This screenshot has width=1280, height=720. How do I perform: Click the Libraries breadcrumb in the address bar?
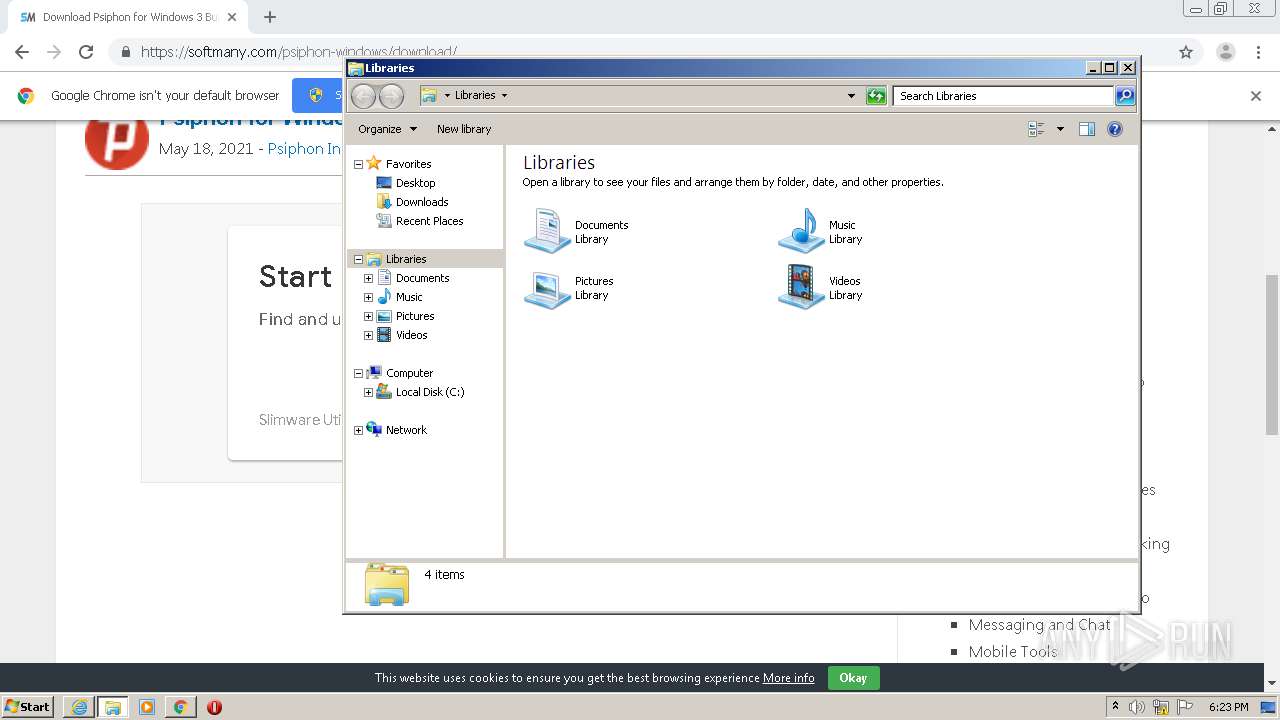[x=475, y=96]
